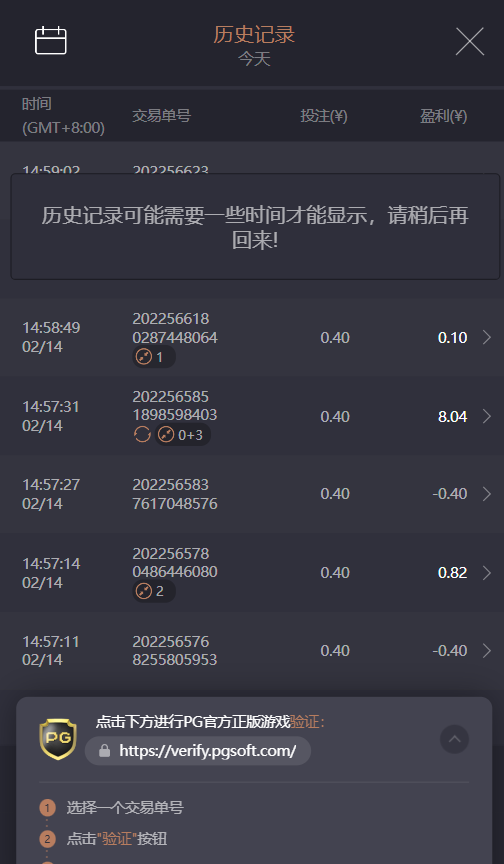
Task: Select transaction number 2022565768255805953
Action: pos(175,650)
